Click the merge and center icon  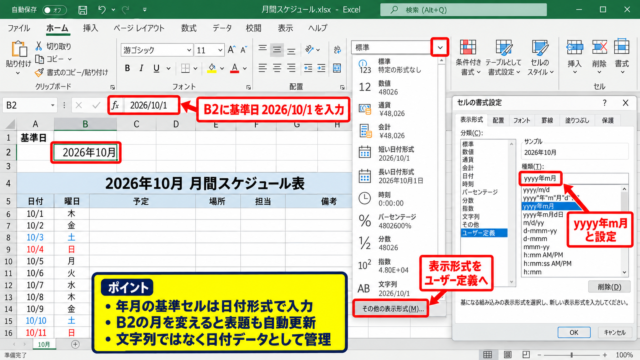337,68
